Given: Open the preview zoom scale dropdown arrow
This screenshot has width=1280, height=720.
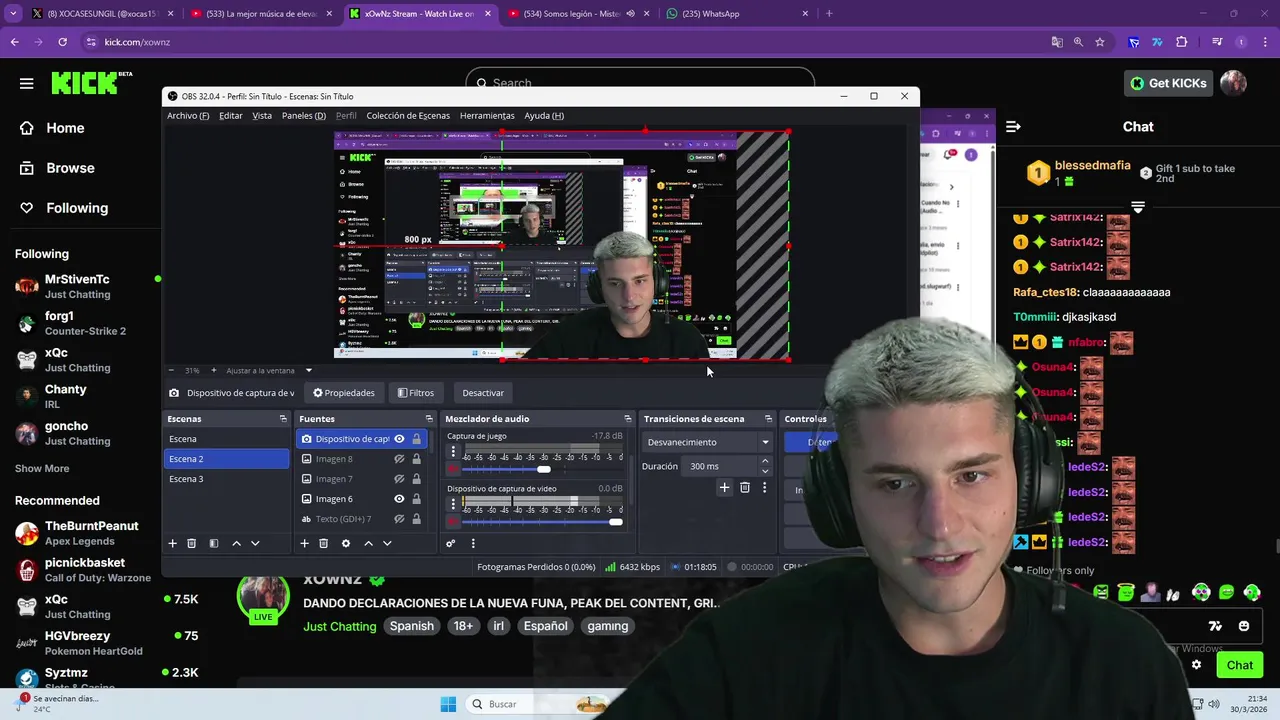Looking at the screenshot, I should 308,371.
